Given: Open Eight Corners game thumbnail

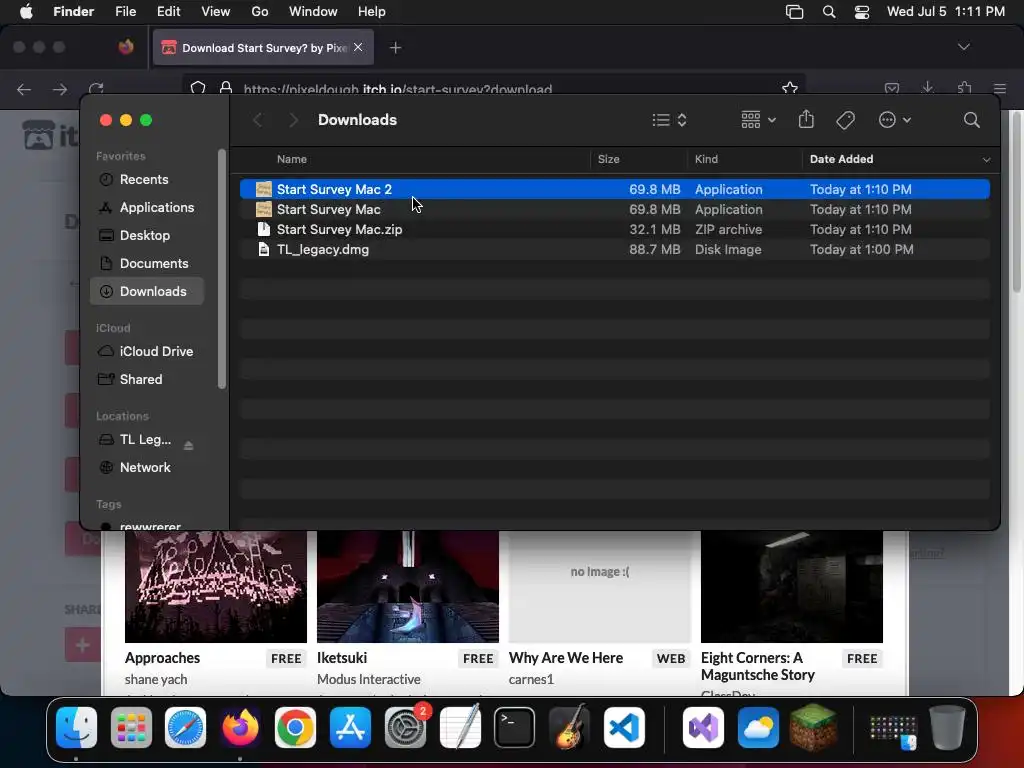Looking at the screenshot, I should click(792, 586).
